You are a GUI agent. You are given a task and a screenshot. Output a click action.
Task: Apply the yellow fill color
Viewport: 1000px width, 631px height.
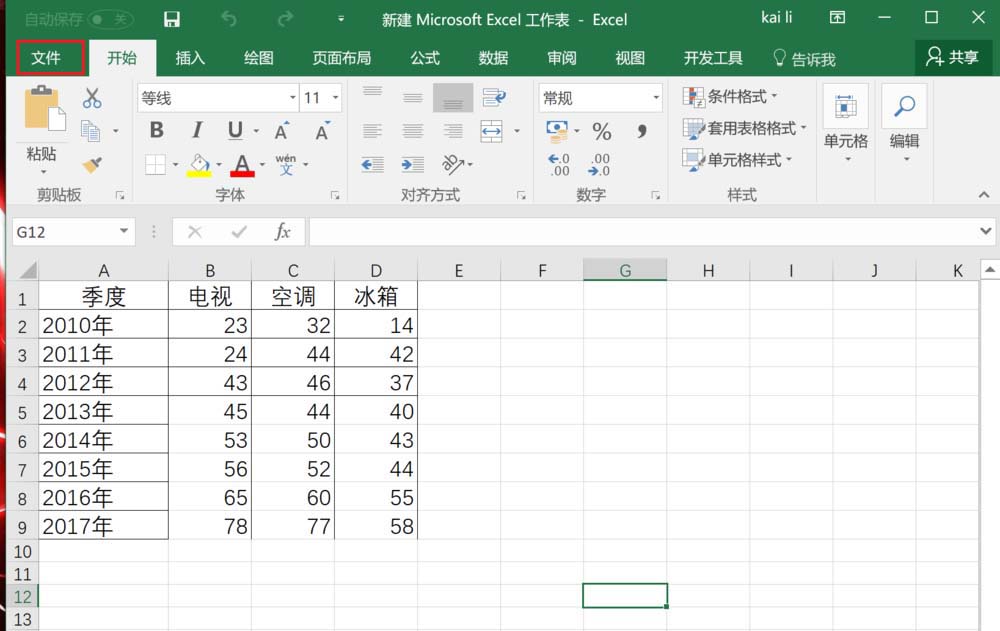(x=199, y=164)
